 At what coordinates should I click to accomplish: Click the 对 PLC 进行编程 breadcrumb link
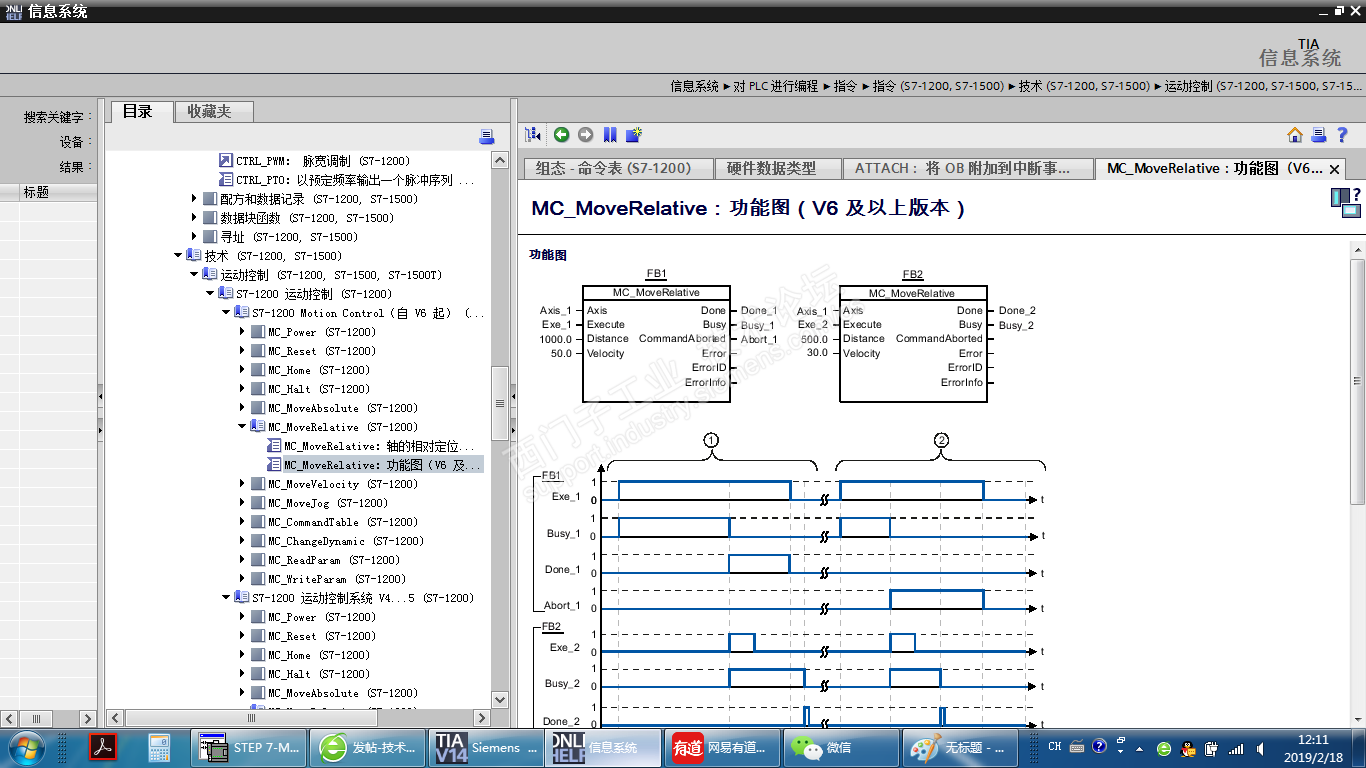pos(775,86)
